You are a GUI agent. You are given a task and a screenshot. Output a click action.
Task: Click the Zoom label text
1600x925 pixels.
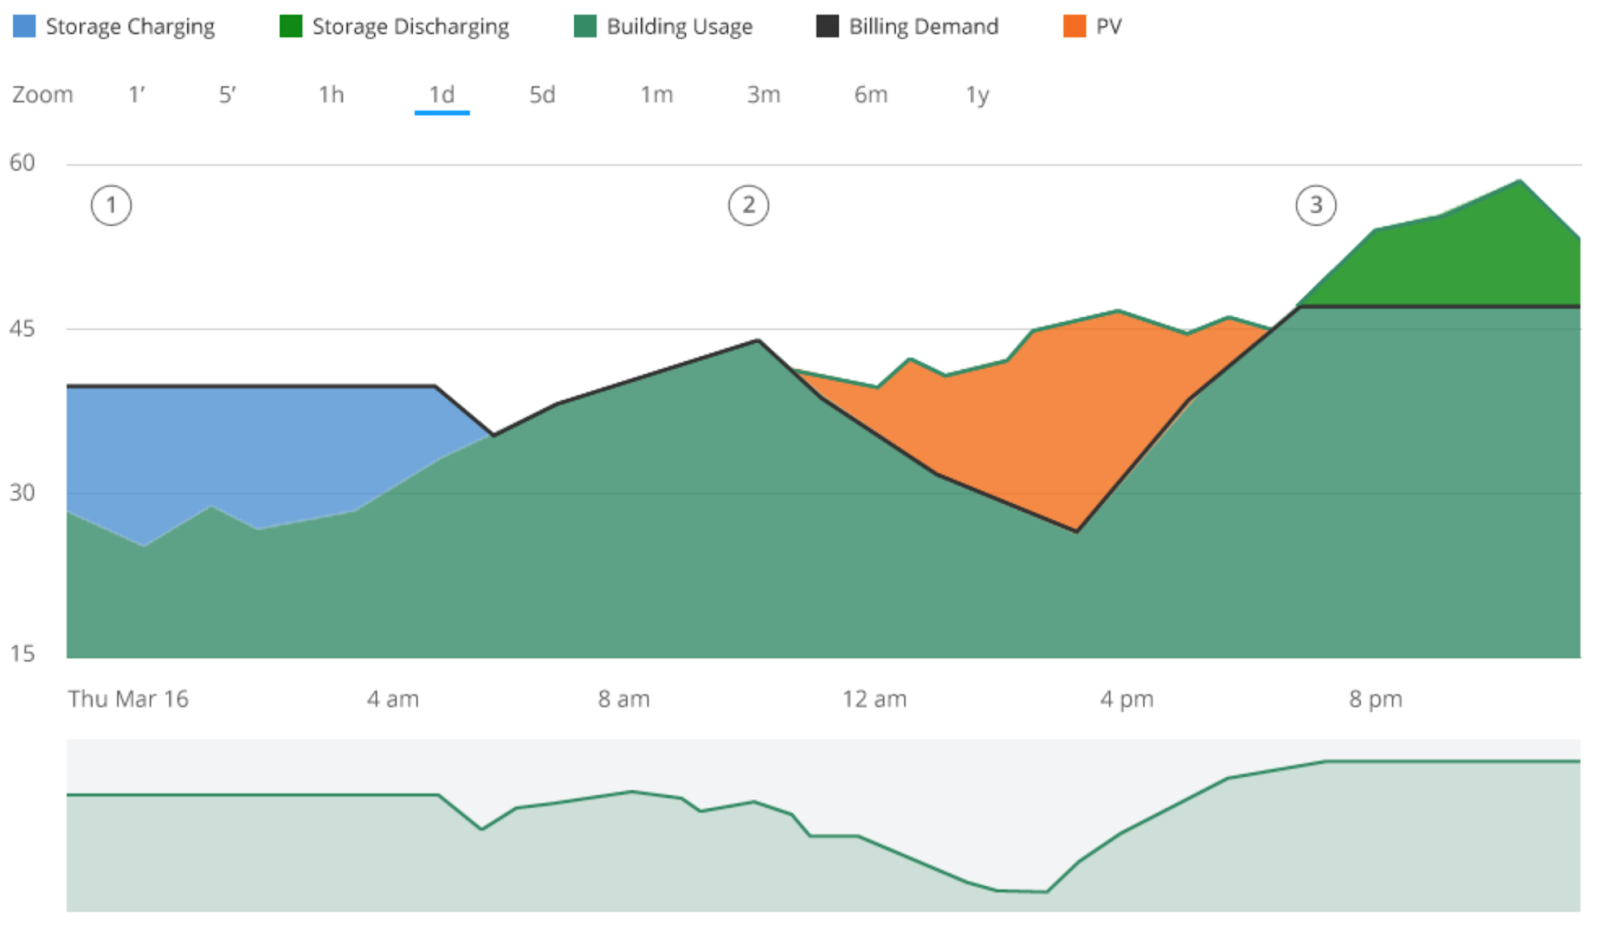tap(42, 95)
